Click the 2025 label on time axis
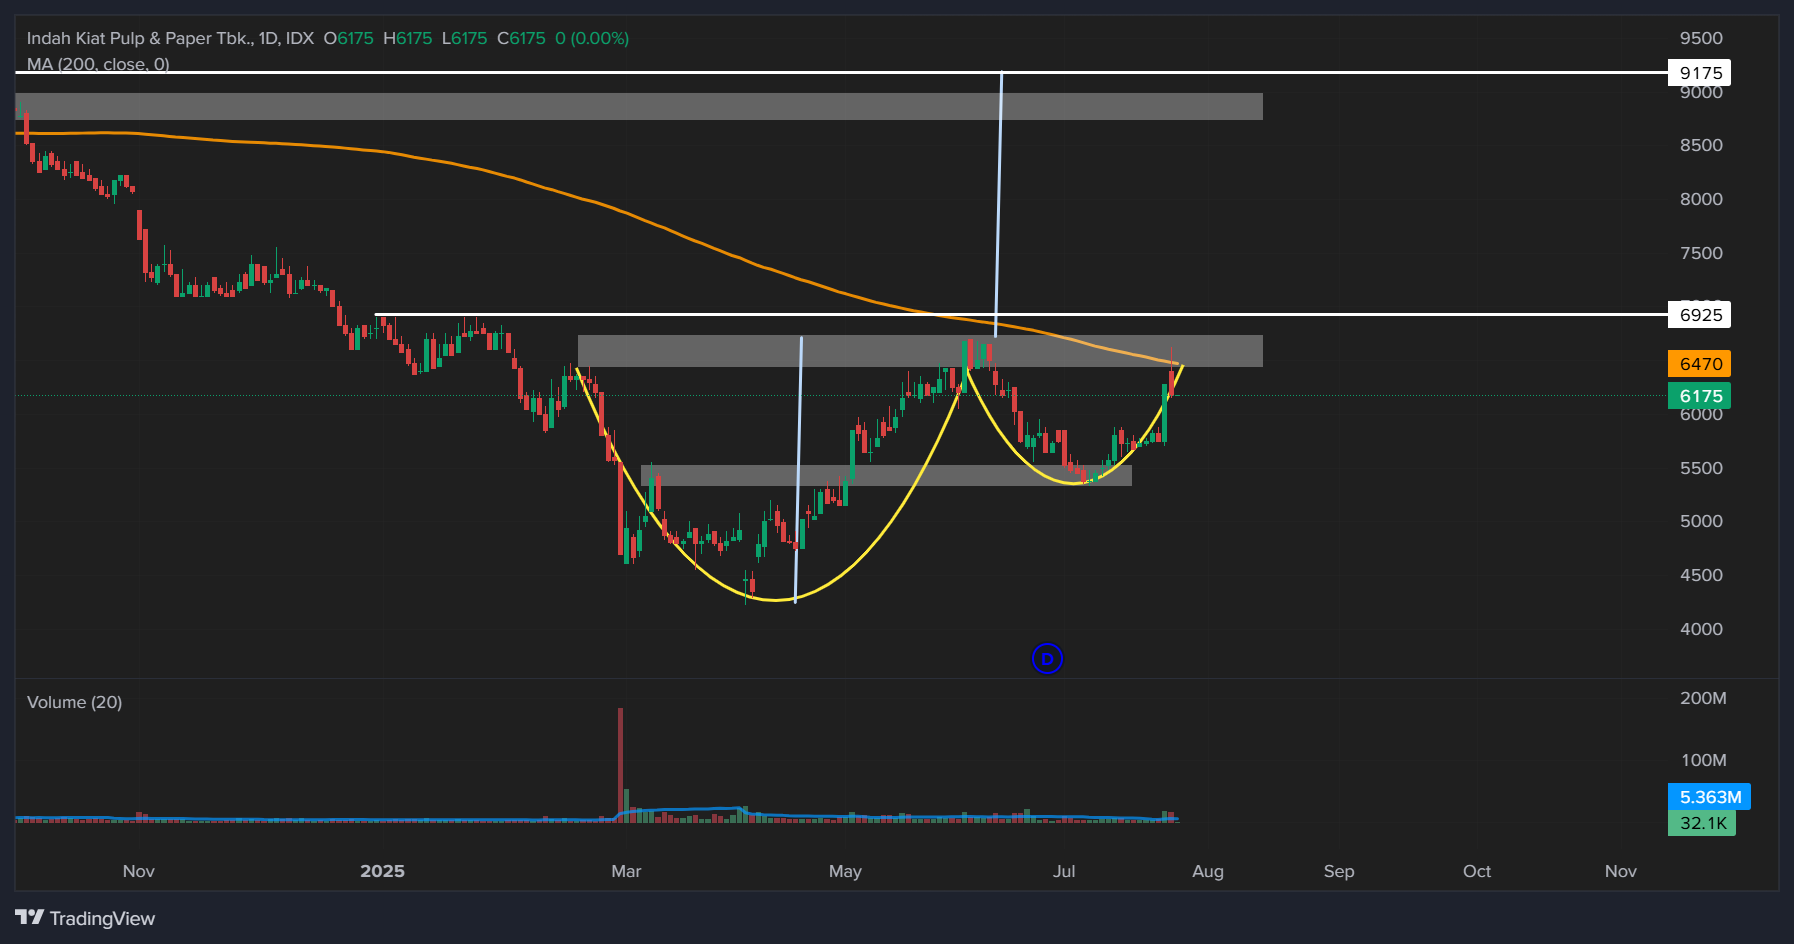This screenshot has width=1794, height=944. [383, 871]
